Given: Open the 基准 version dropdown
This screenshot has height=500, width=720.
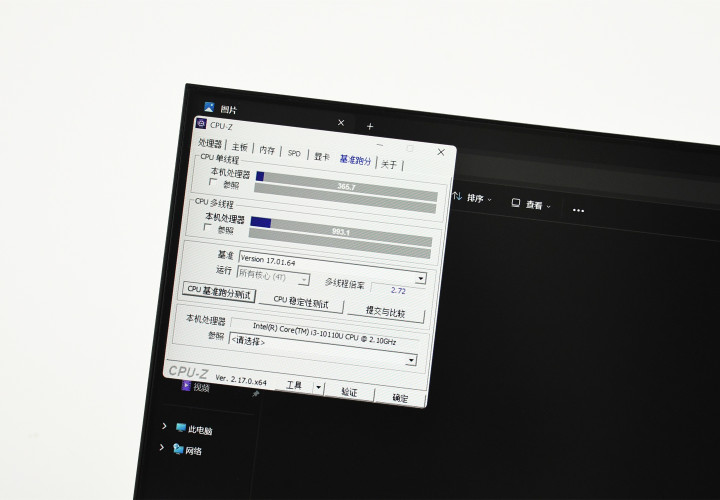Looking at the screenshot, I should (x=421, y=278).
